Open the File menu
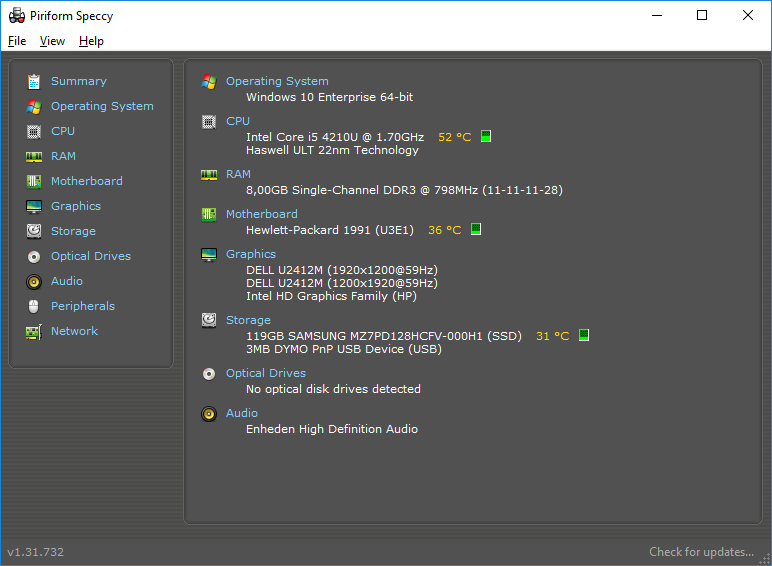 17,41
